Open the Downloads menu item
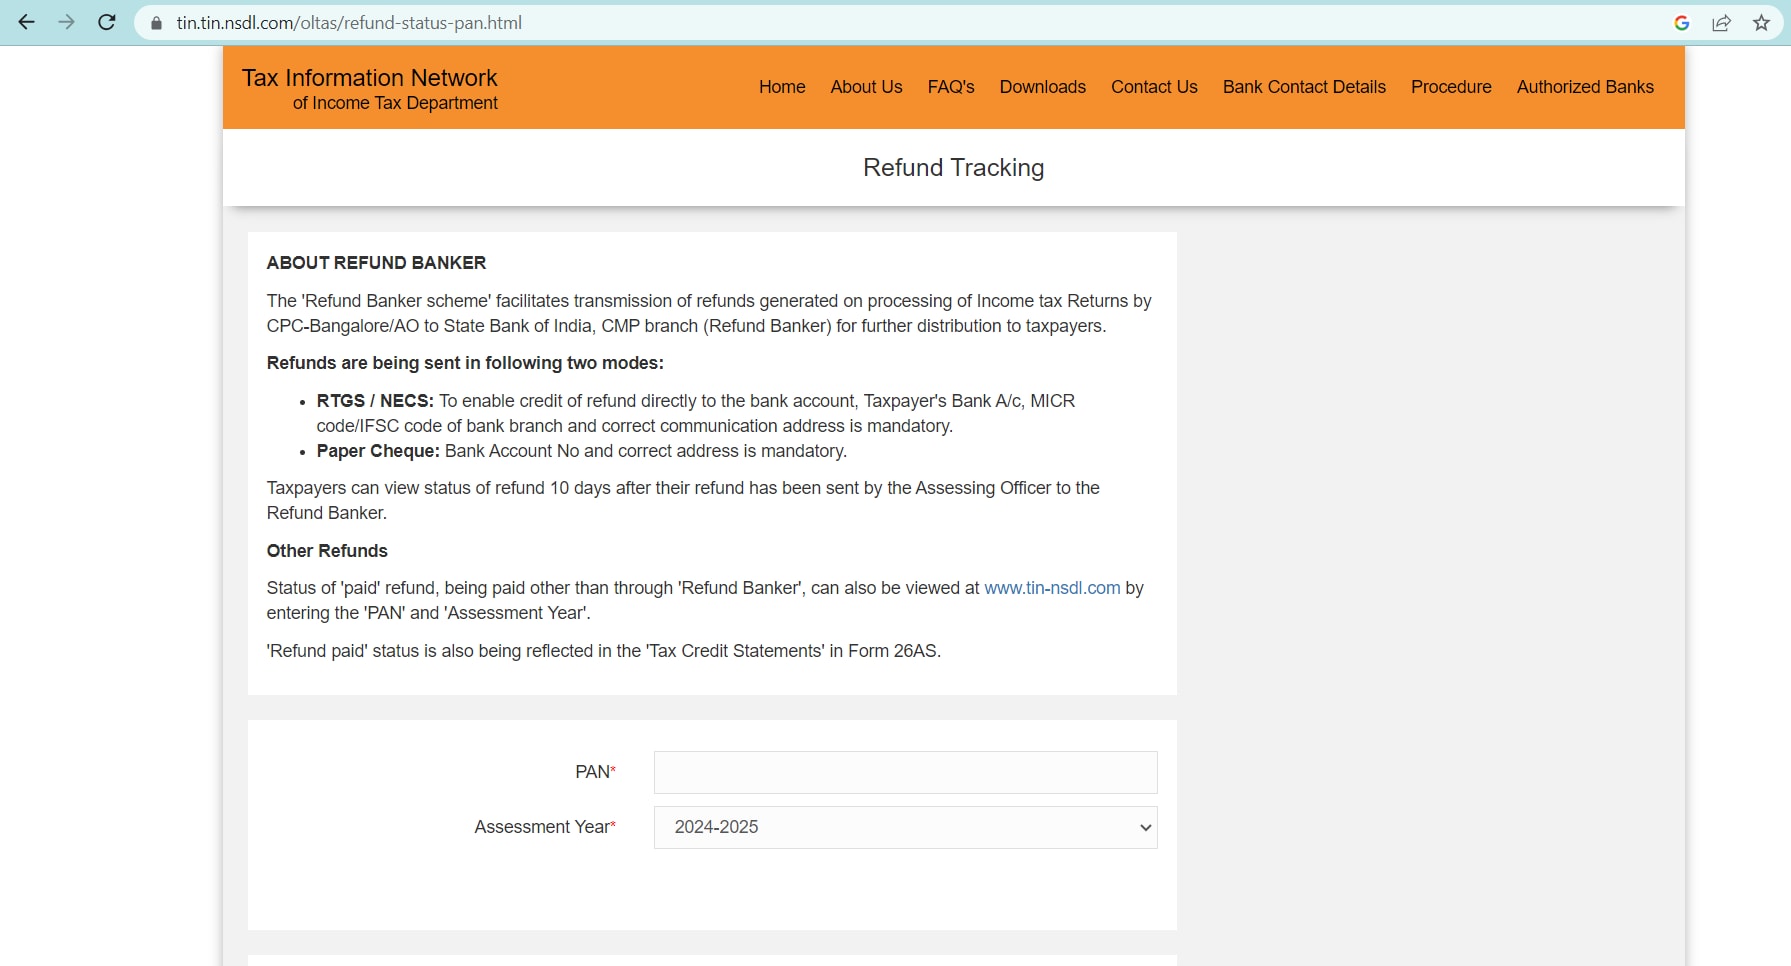Viewport: 1791px width, 966px height. click(x=1042, y=87)
